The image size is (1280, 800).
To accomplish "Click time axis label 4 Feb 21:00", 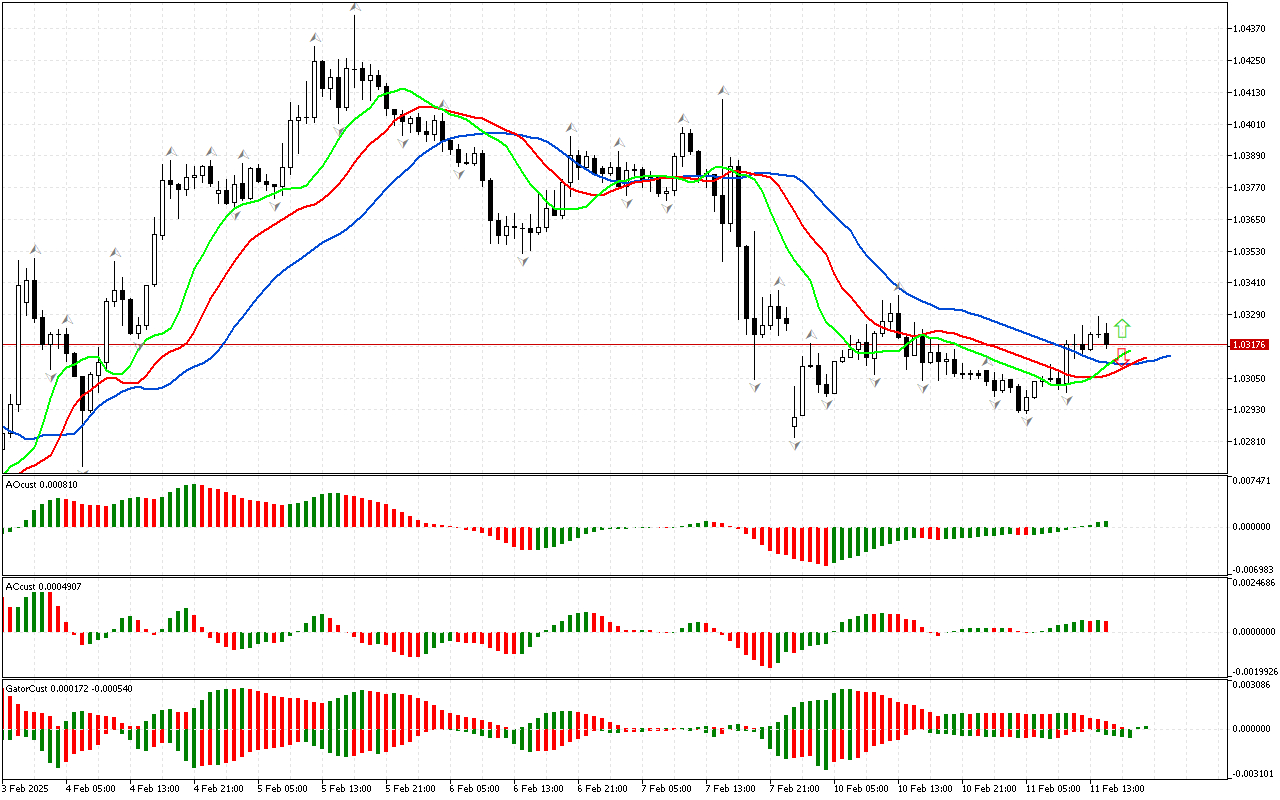I will tap(220, 788).
